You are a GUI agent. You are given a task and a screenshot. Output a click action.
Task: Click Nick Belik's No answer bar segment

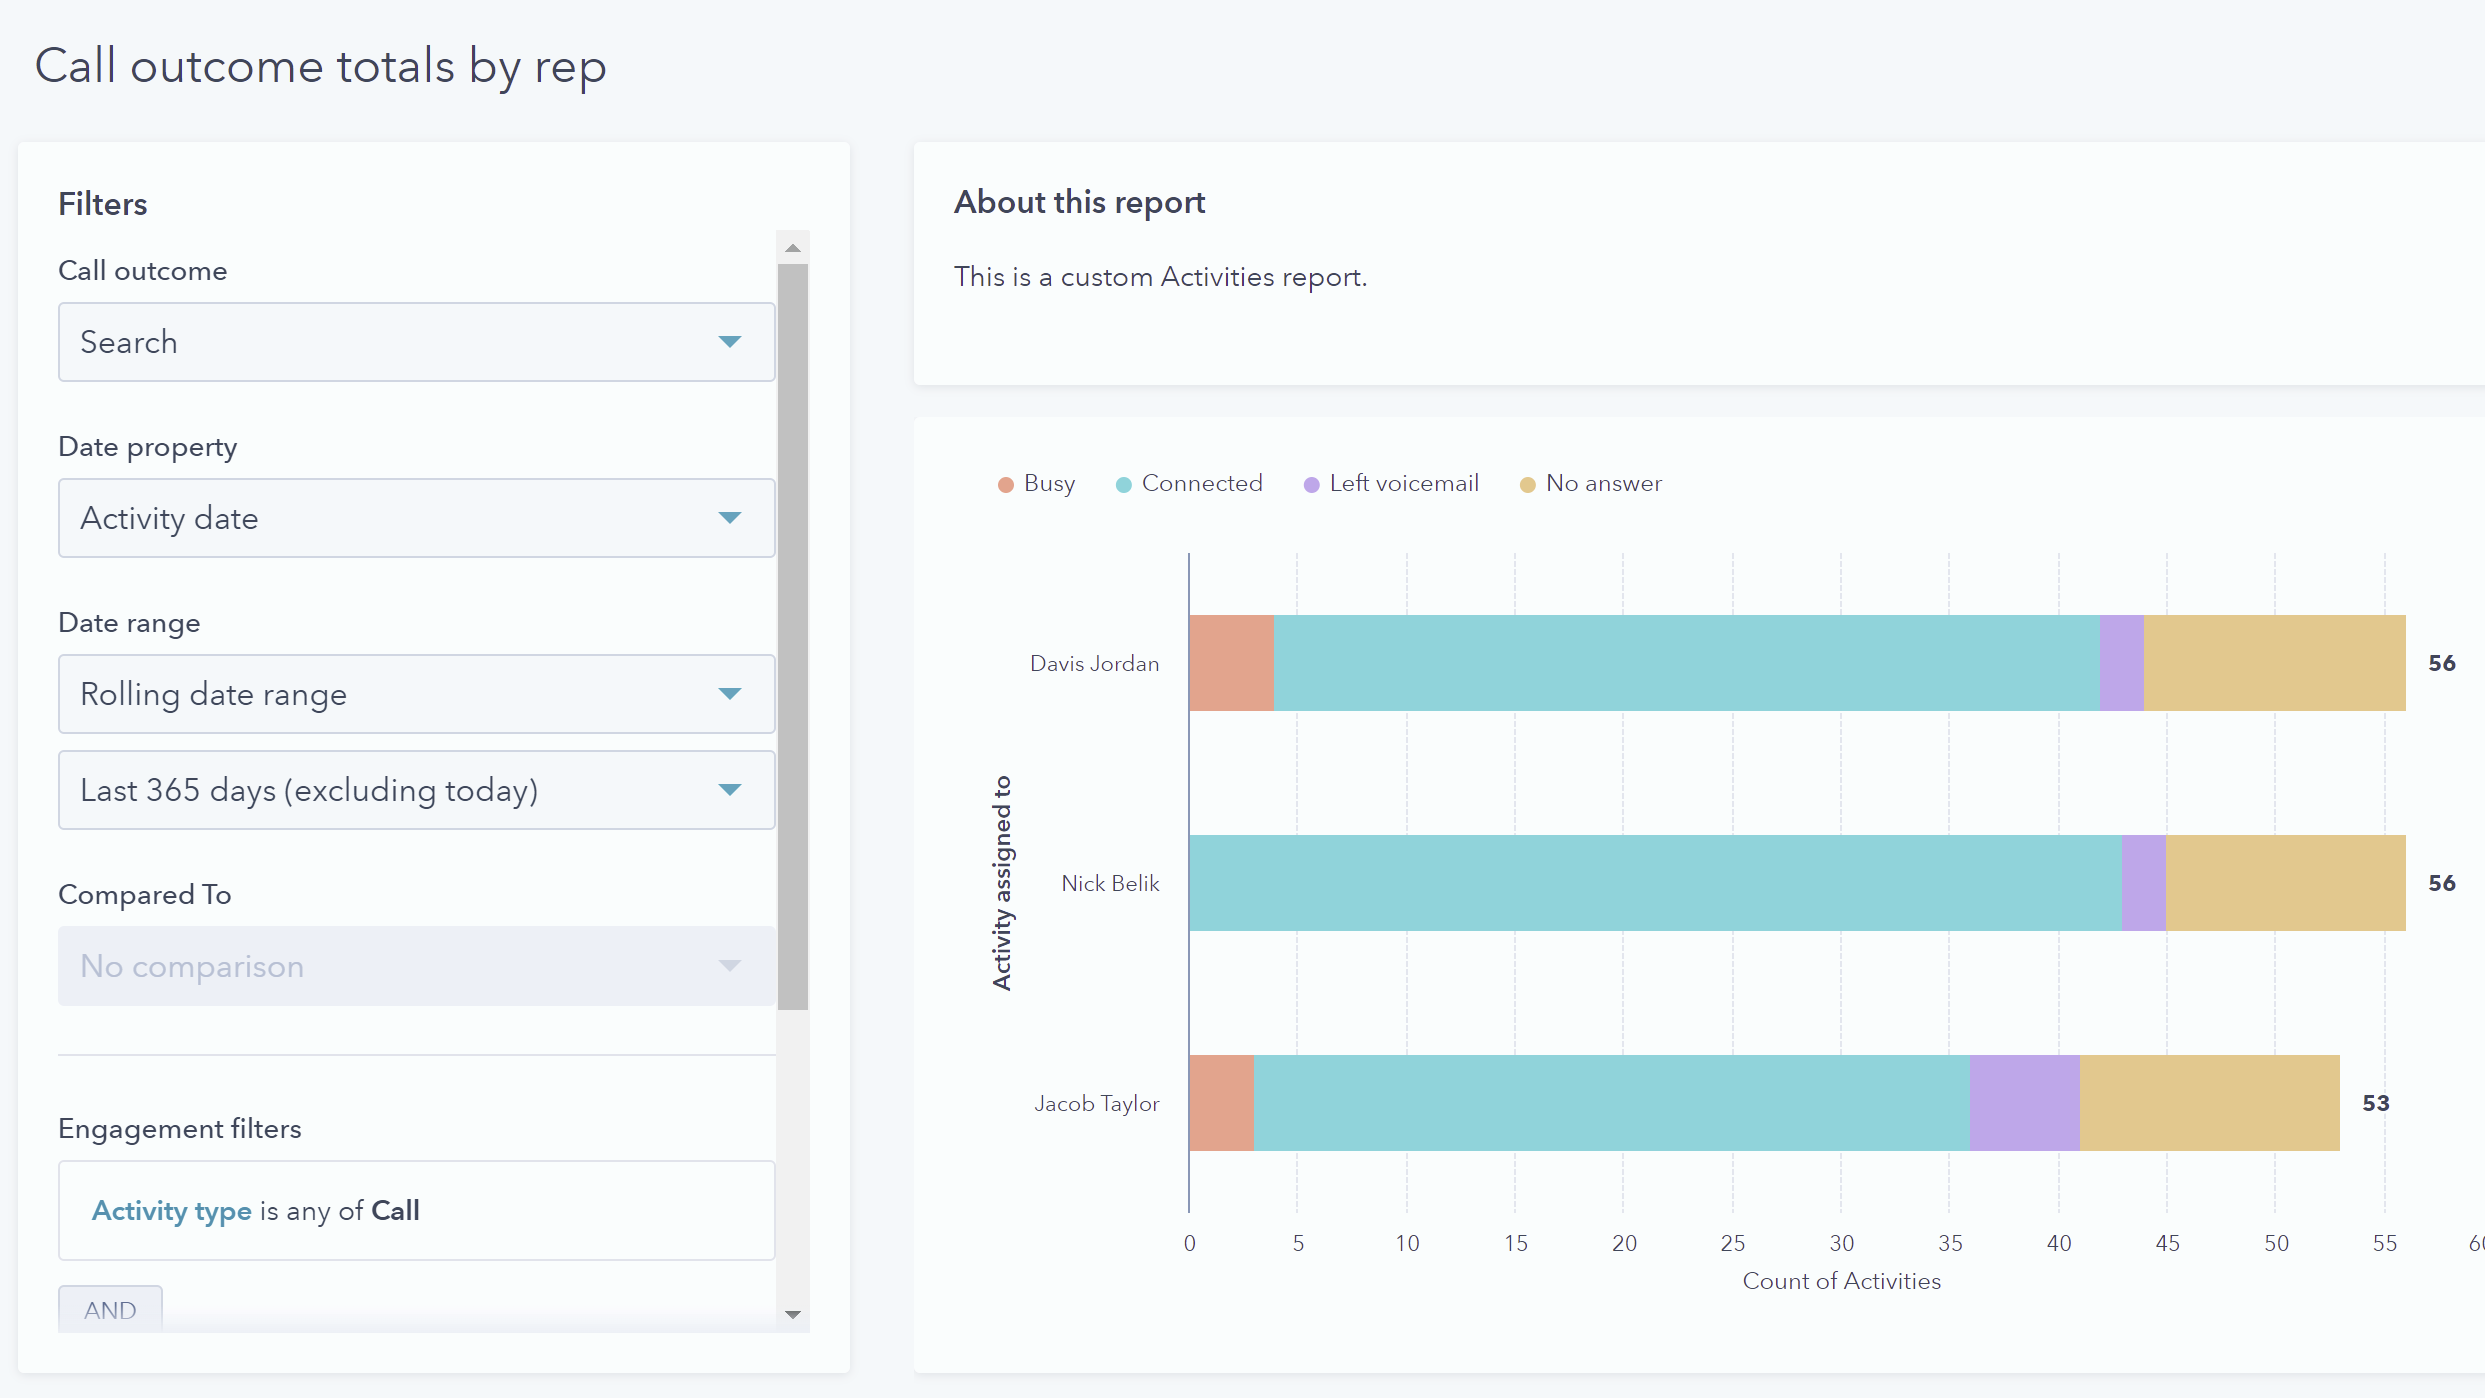pyautogui.click(x=2285, y=883)
